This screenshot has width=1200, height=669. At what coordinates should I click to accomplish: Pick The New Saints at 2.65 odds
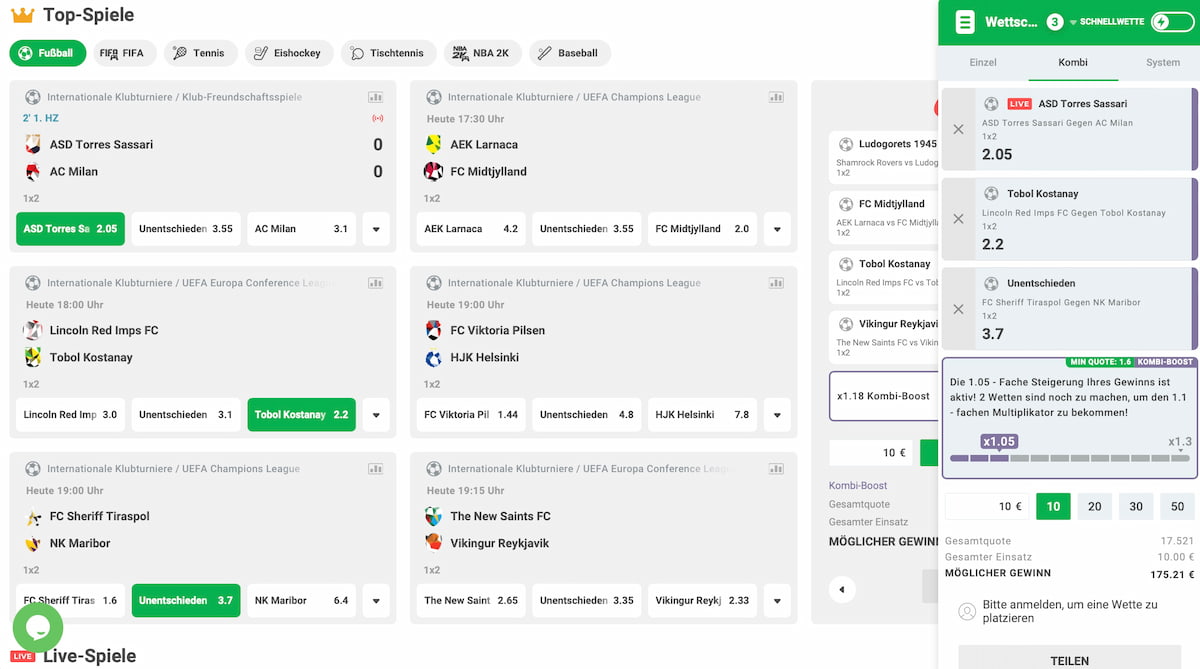471,601
